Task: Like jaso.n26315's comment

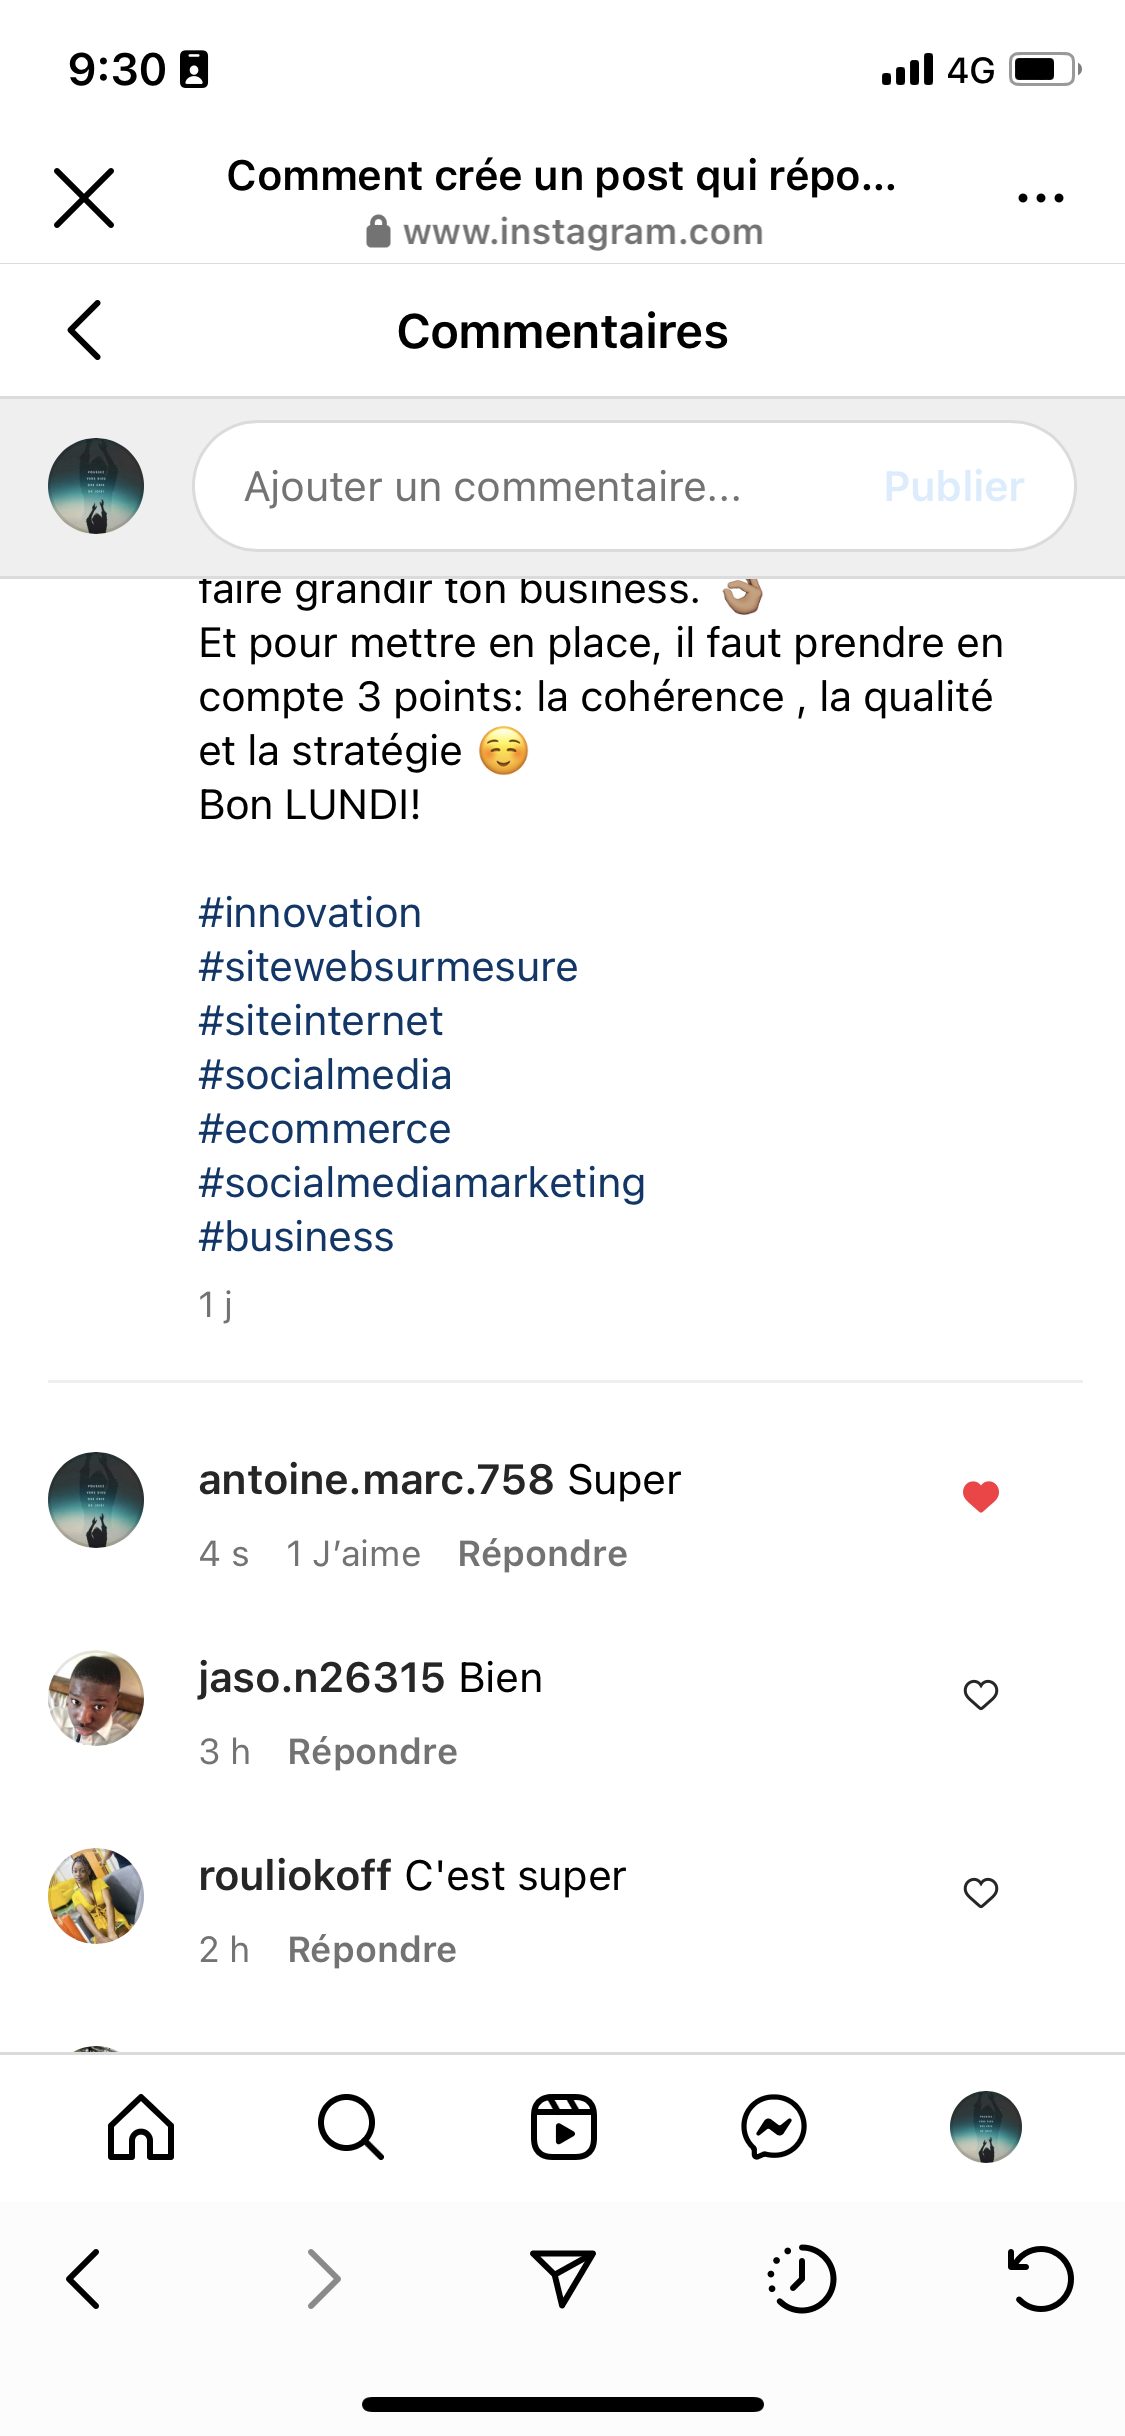Action: click(981, 1695)
